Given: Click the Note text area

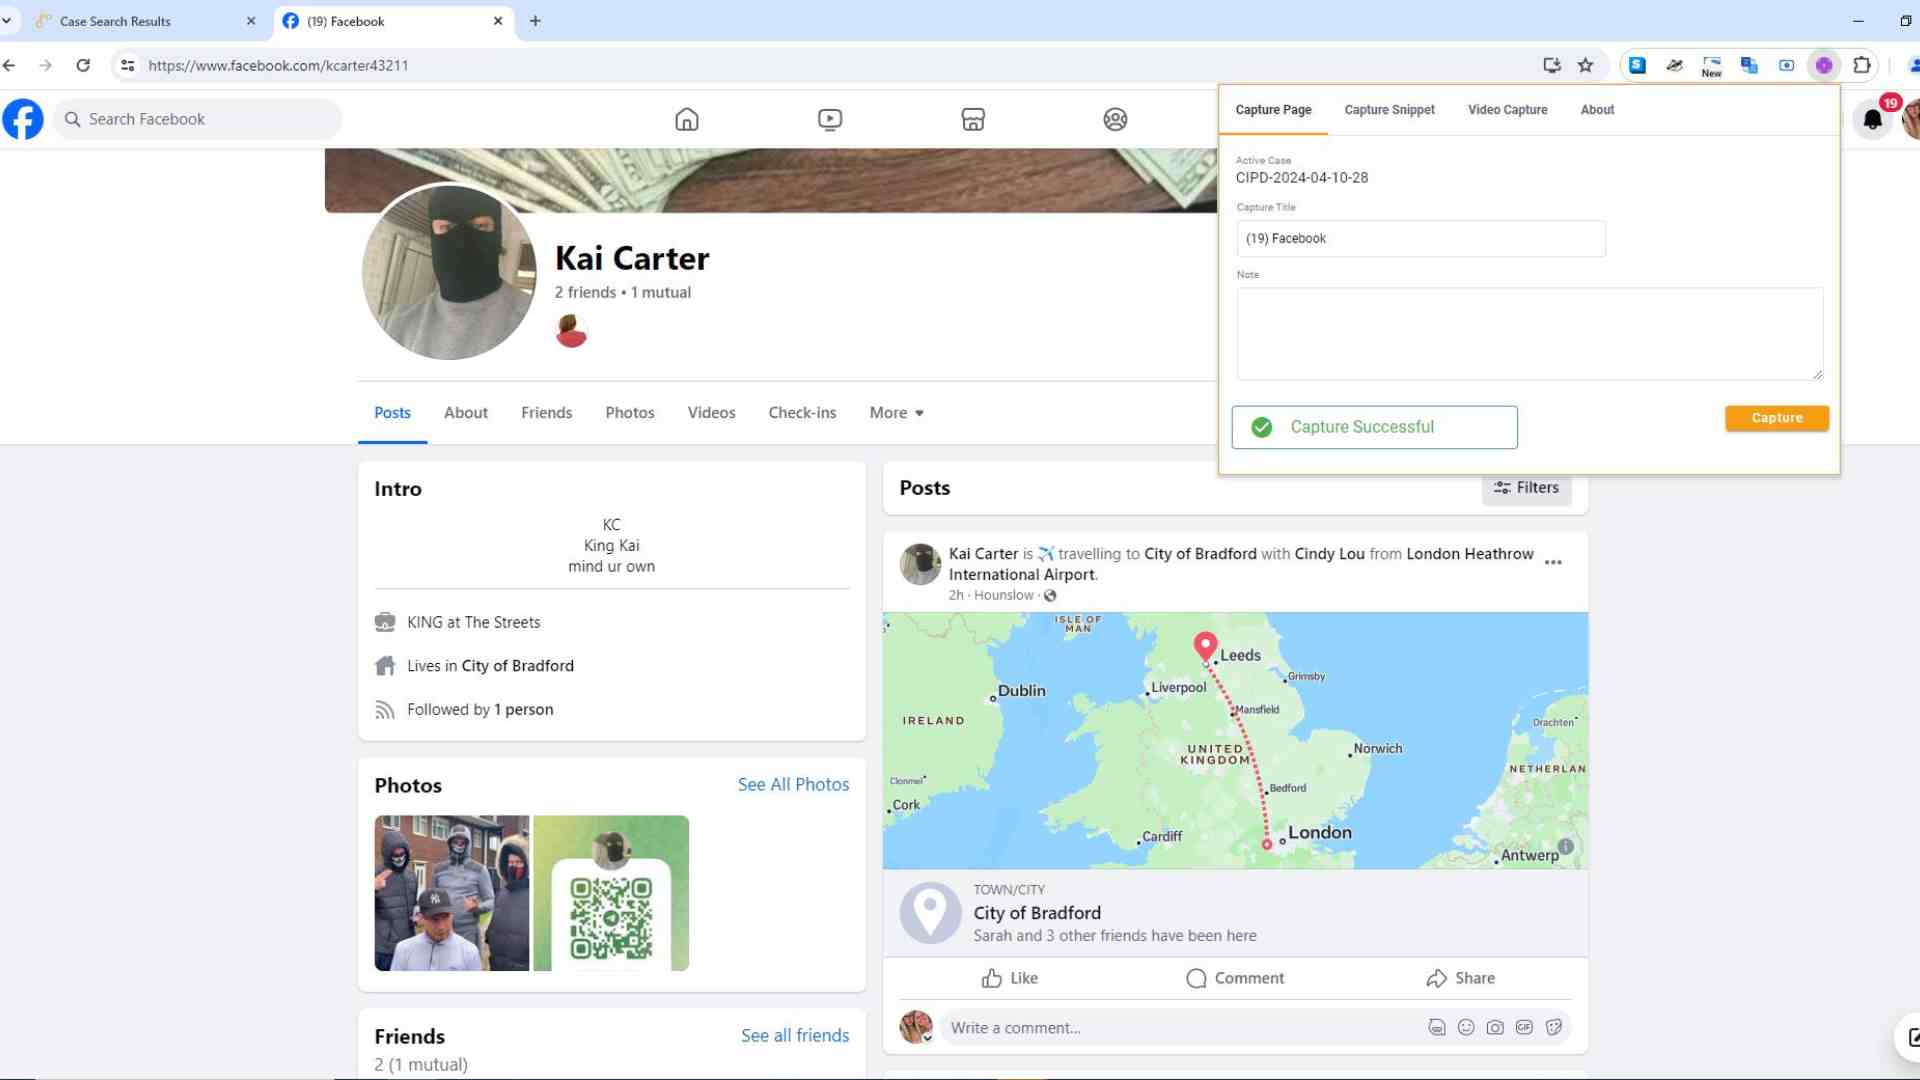Looking at the screenshot, I should point(1528,333).
